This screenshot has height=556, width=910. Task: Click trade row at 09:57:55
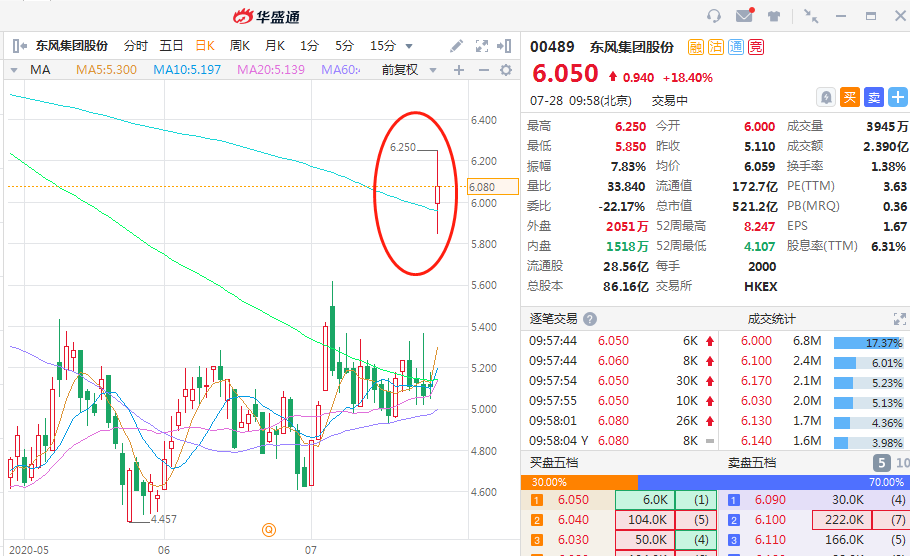[620, 400]
